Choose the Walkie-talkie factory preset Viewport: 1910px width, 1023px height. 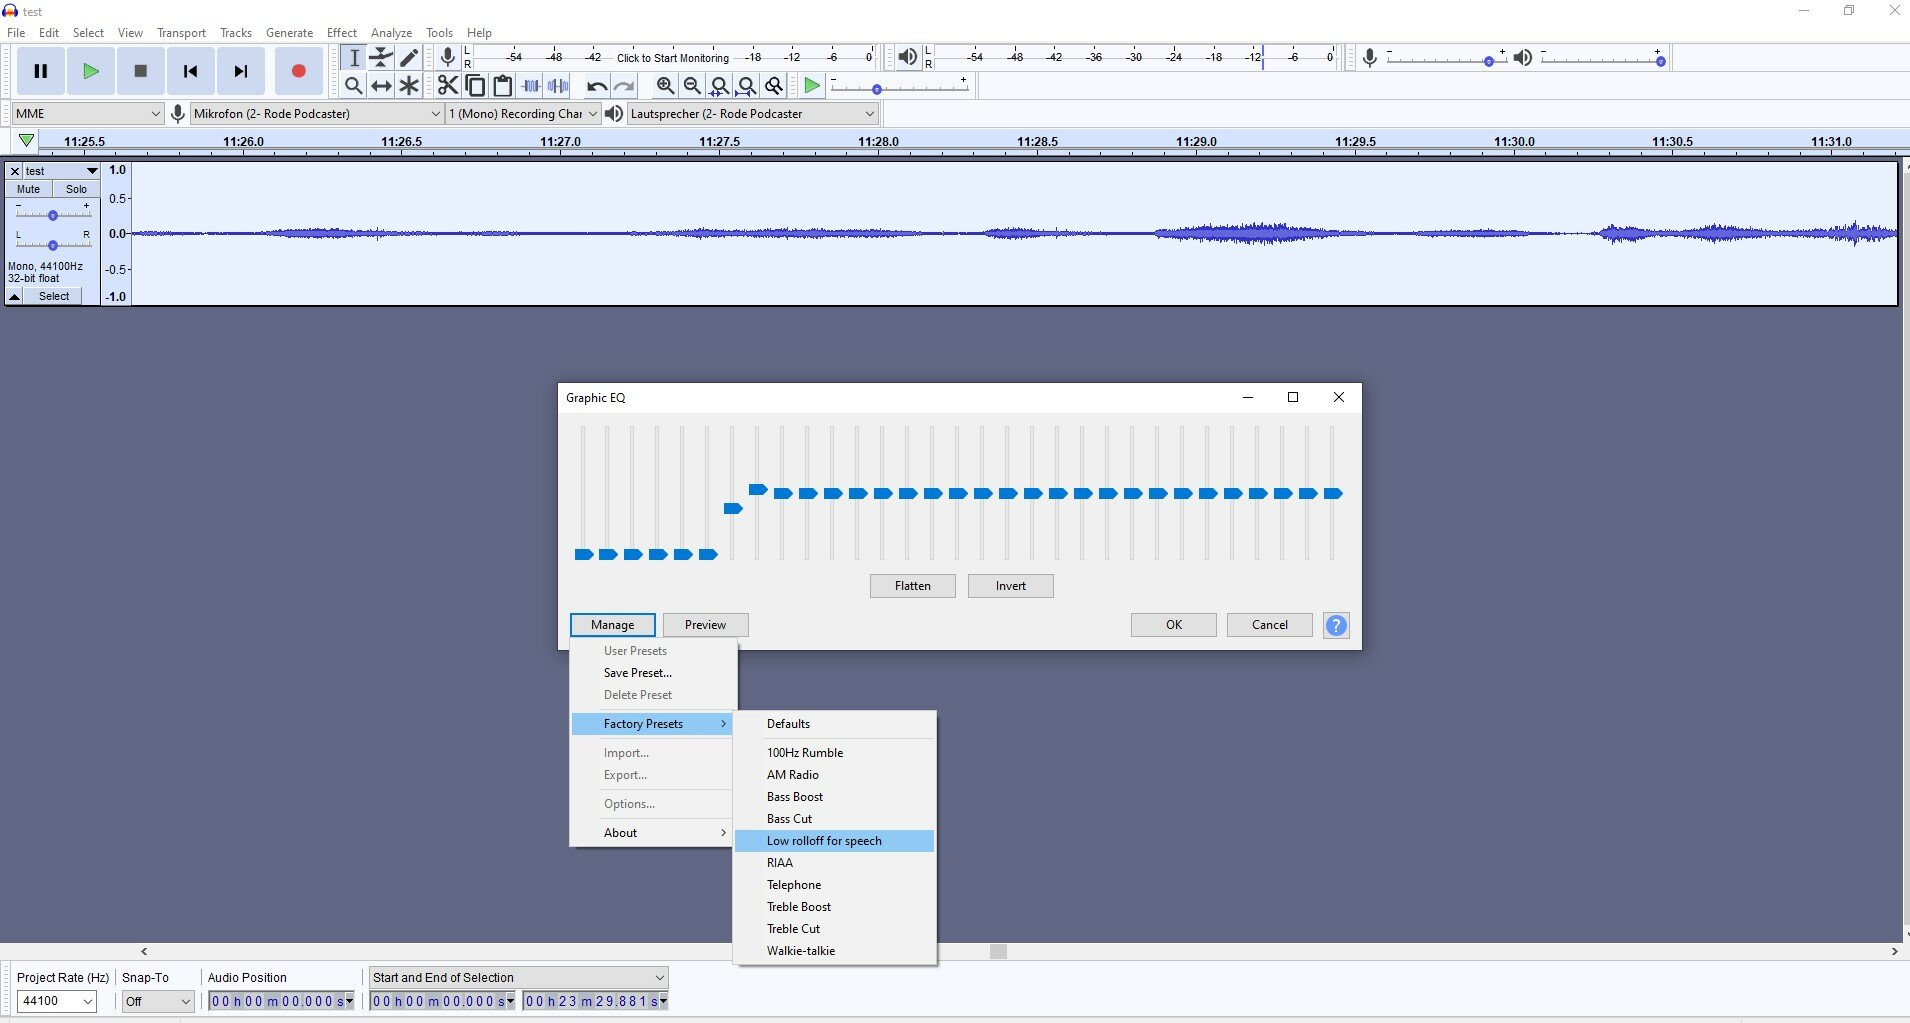point(834,951)
